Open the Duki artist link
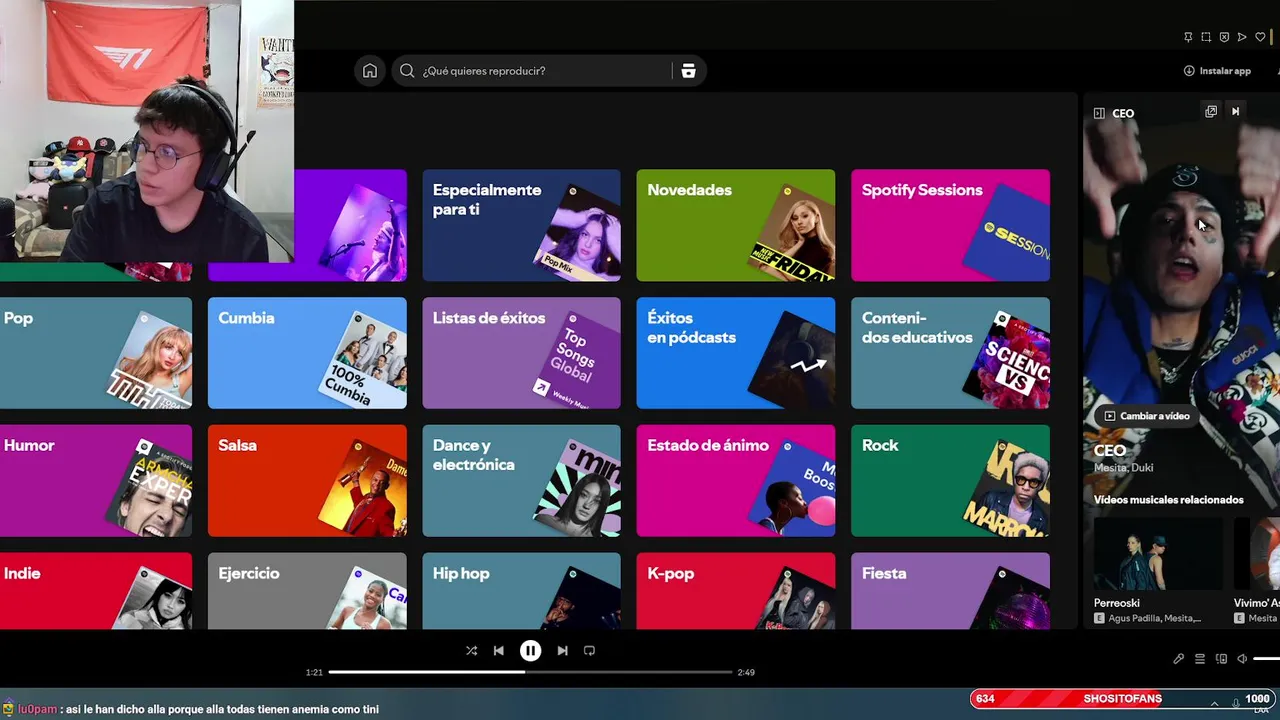The width and height of the screenshot is (1280, 720). click(1141, 468)
